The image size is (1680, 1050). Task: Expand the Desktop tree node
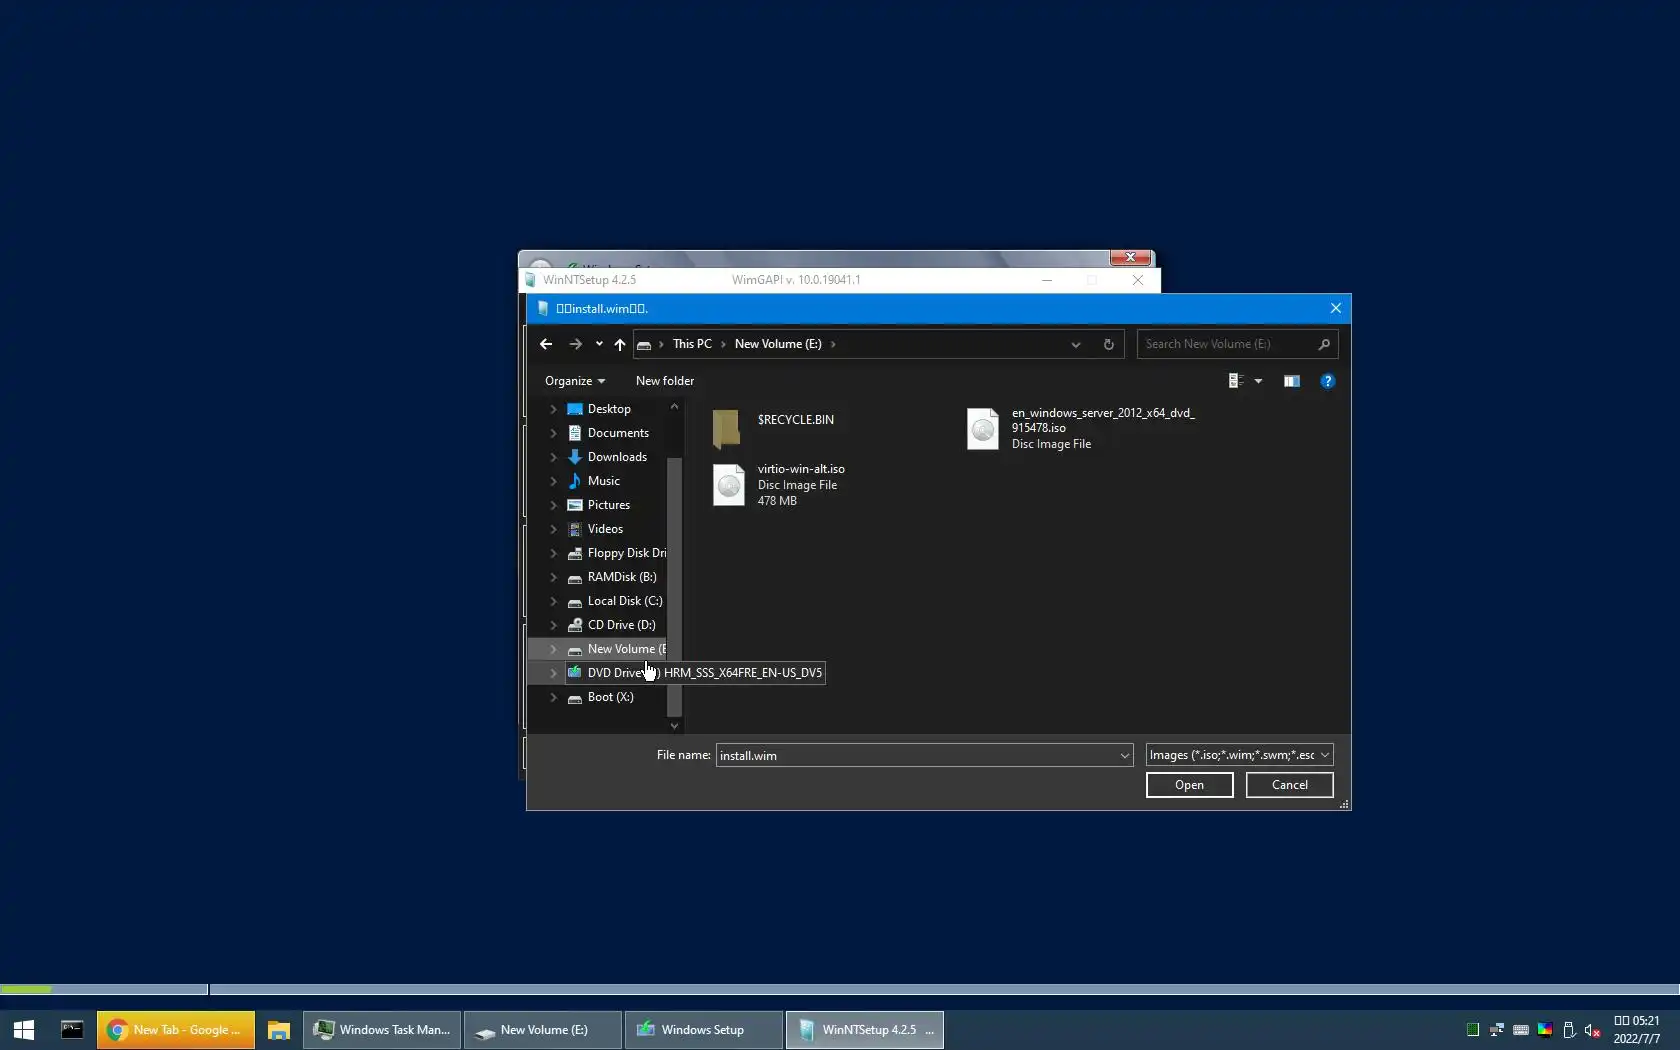(553, 409)
